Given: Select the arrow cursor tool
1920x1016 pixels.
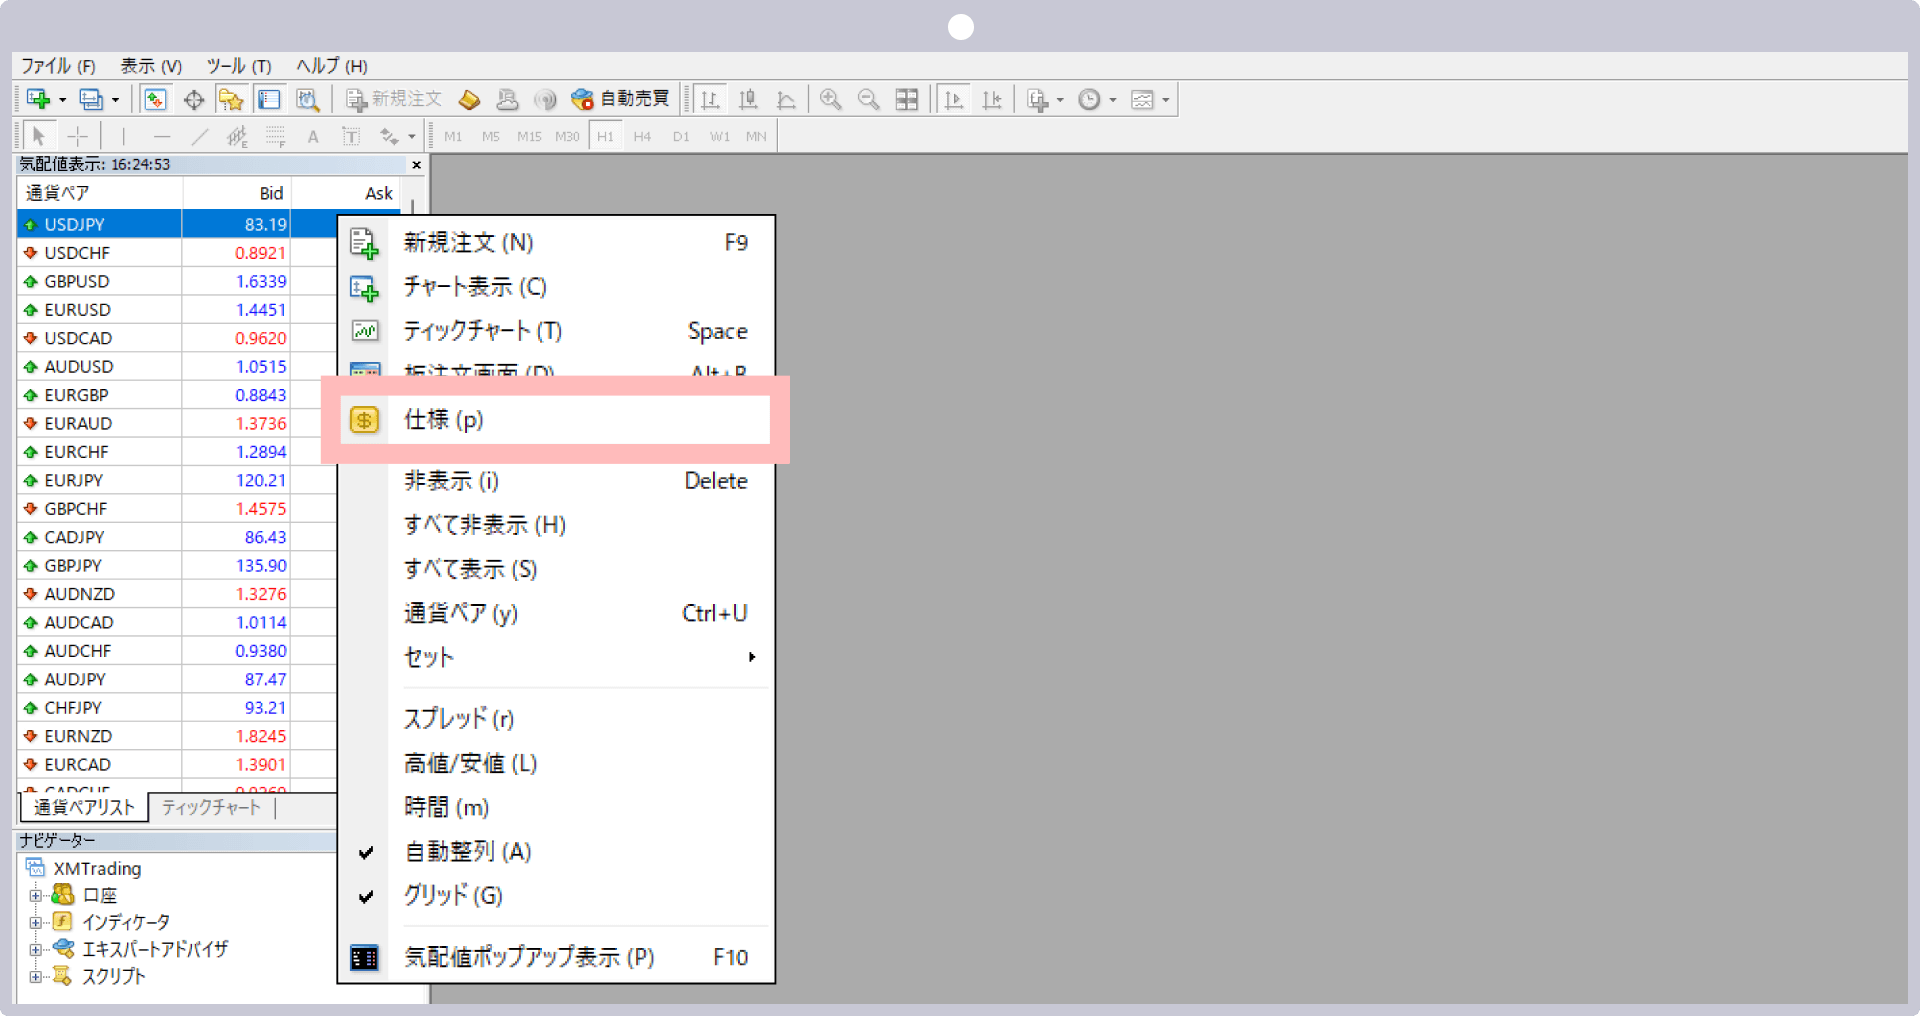Looking at the screenshot, I should (x=39, y=136).
